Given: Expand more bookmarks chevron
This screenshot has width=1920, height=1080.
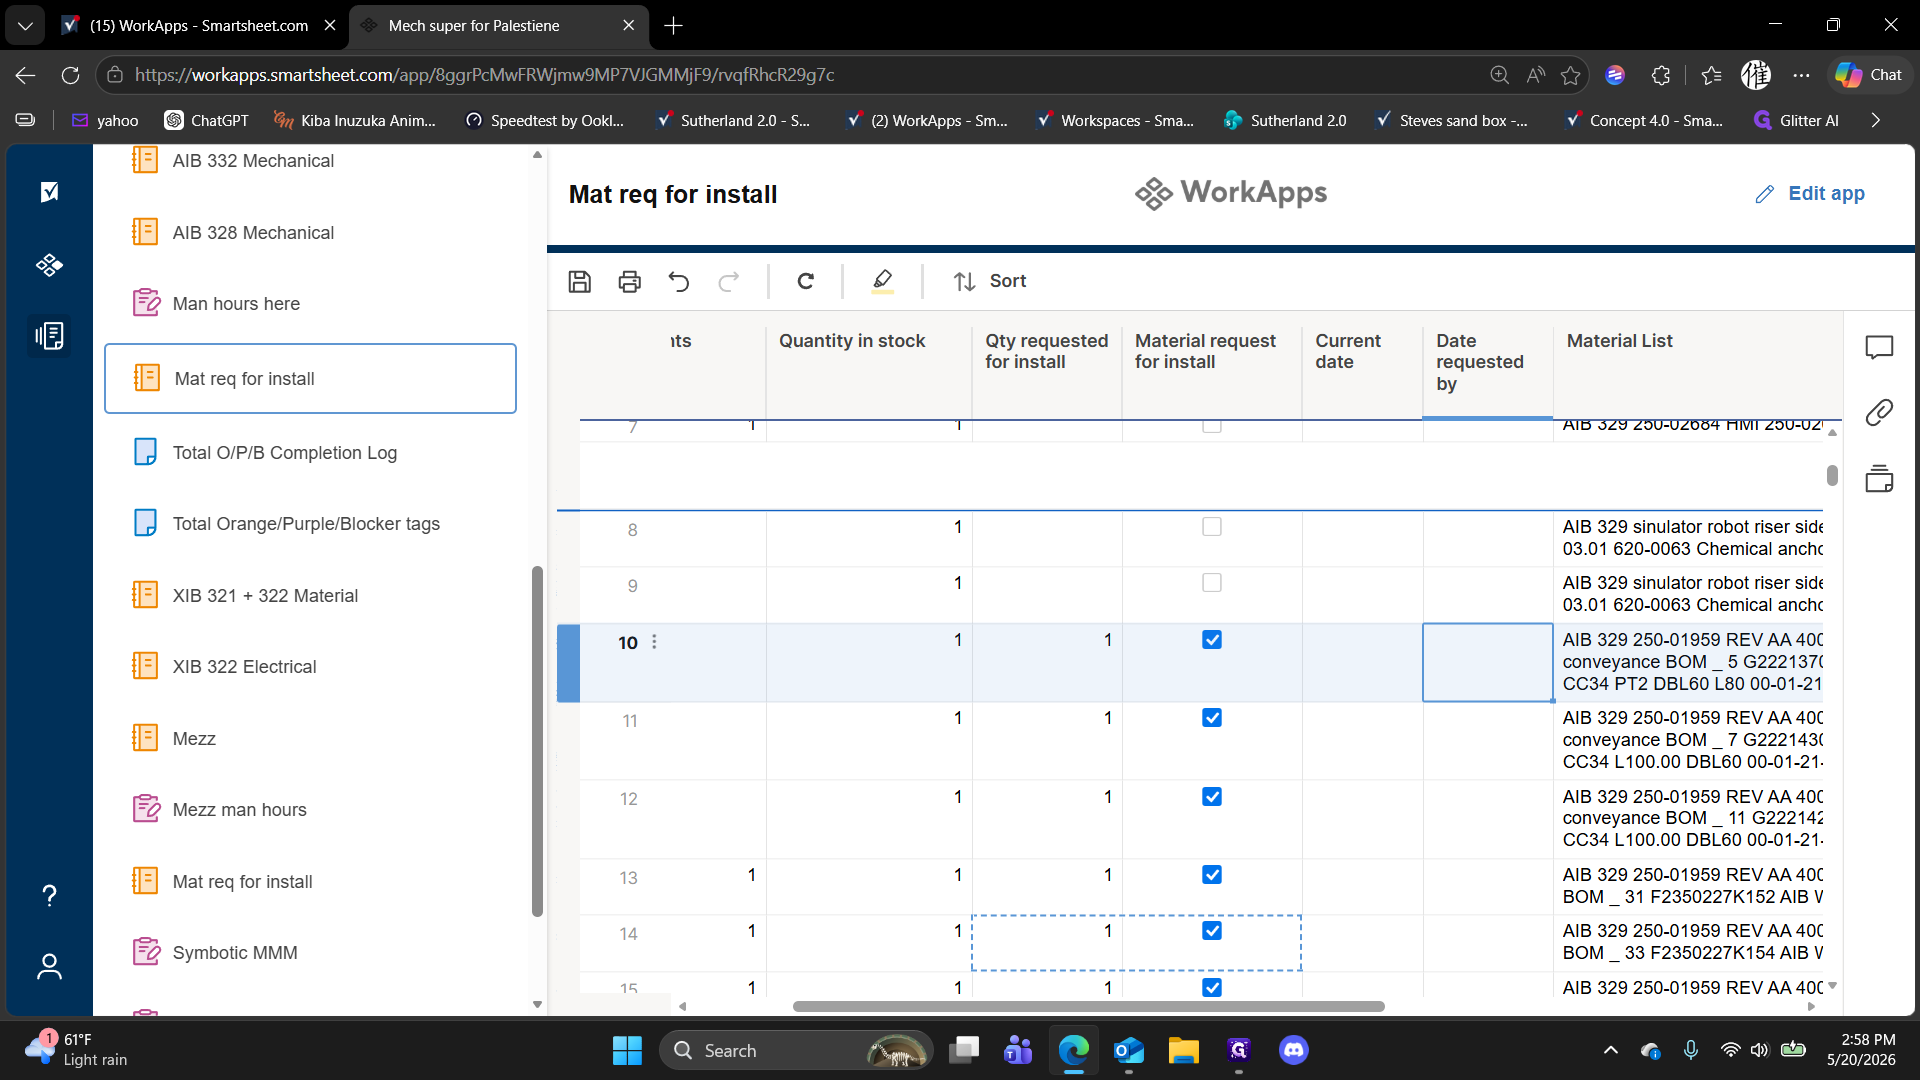Looking at the screenshot, I should pos(1875,120).
